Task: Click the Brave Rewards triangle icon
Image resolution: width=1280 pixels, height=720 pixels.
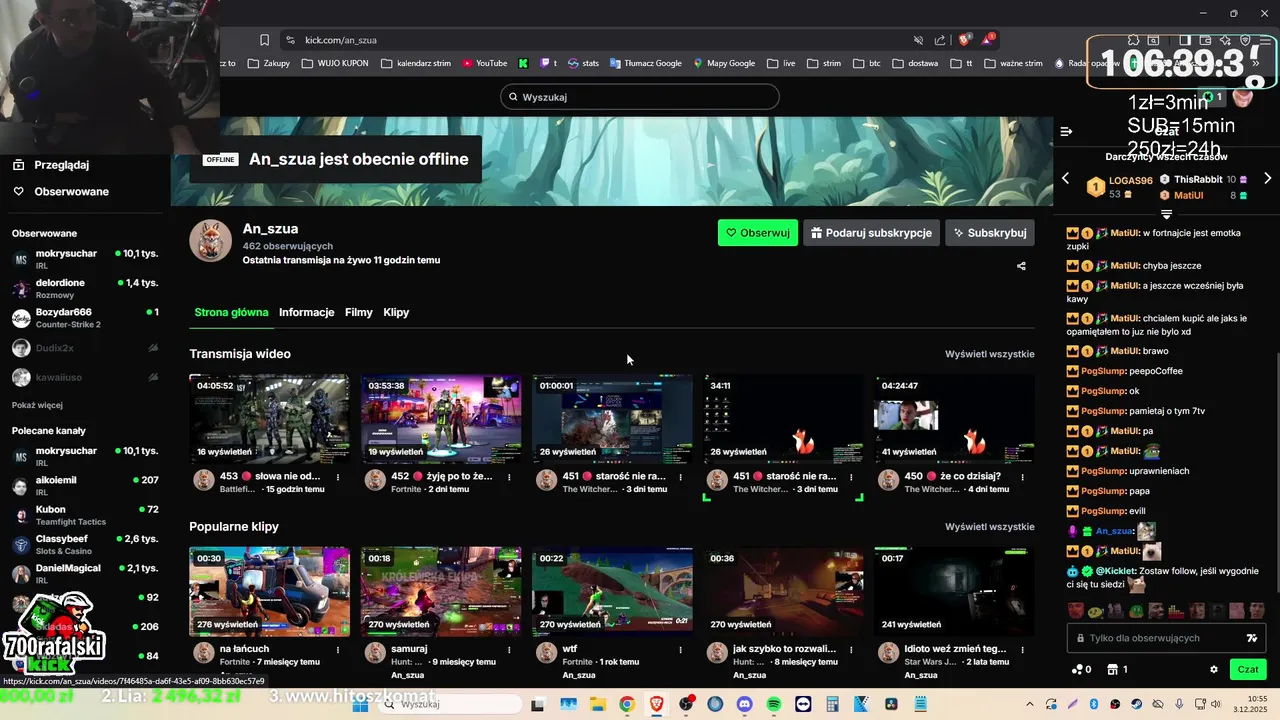Action: coord(989,40)
